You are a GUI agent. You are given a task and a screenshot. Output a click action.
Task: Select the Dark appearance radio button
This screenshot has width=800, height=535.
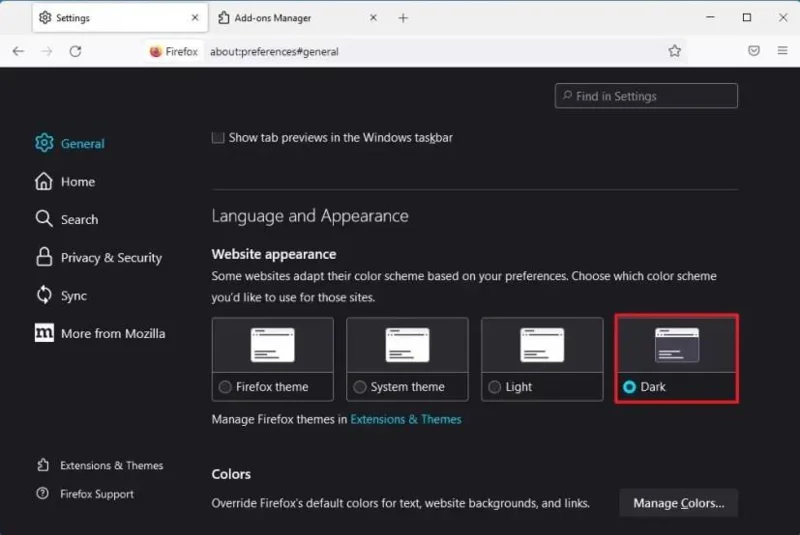click(x=630, y=387)
